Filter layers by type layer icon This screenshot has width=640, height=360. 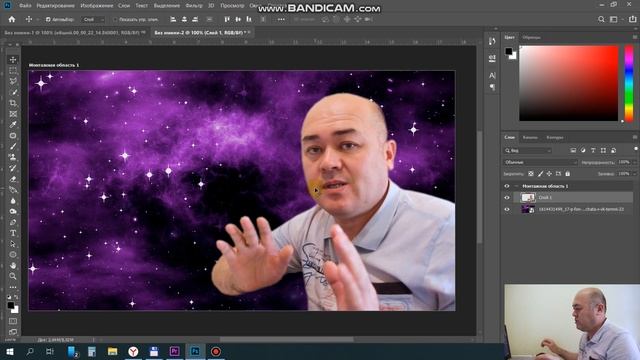593,151
